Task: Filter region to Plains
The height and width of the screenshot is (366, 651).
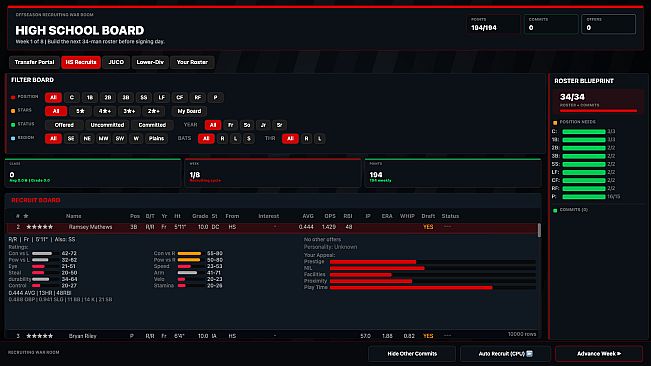Action: click(156, 139)
